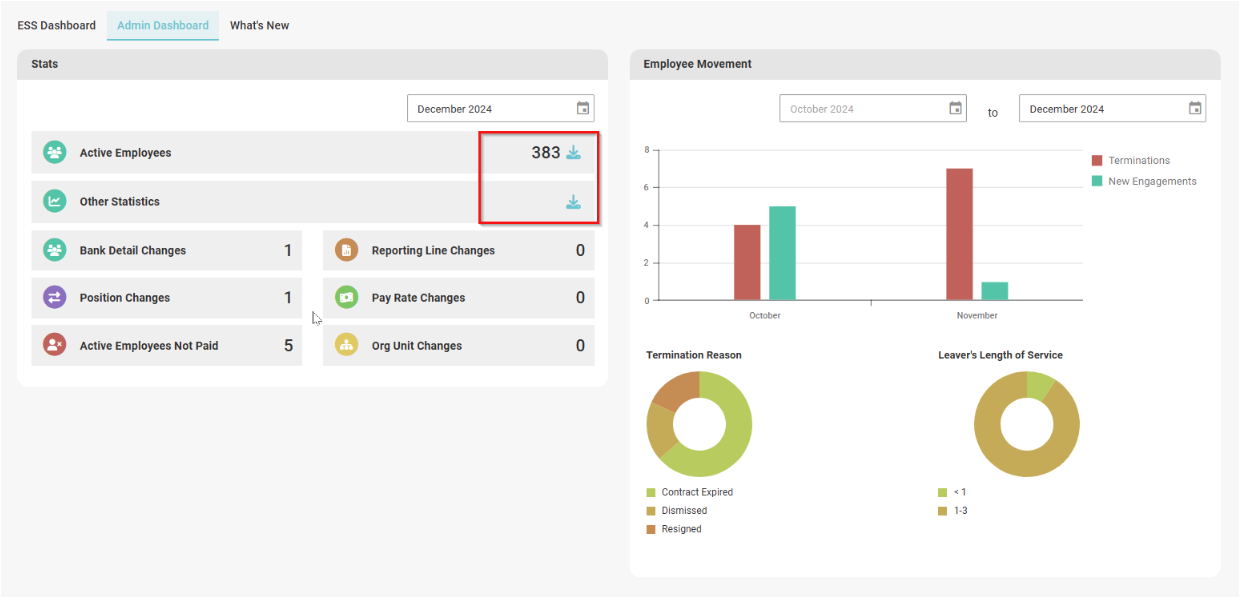Download the Active Employees report

coord(573,153)
